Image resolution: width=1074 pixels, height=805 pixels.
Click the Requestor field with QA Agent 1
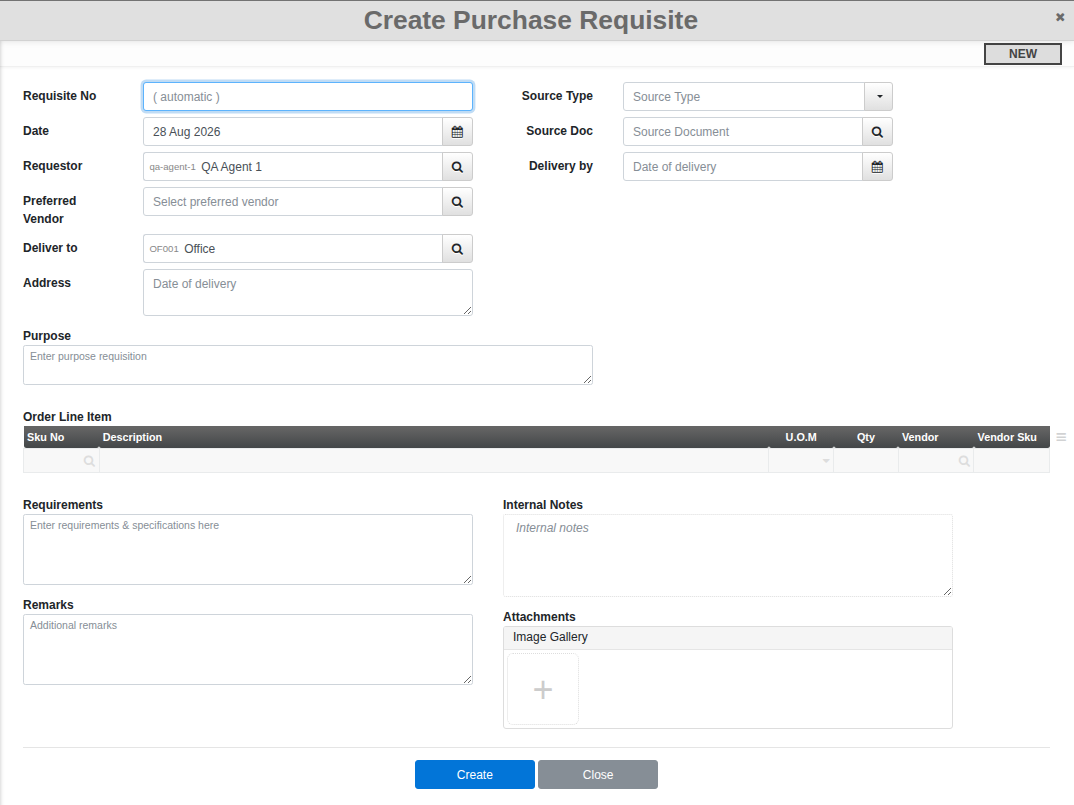pos(292,166)
